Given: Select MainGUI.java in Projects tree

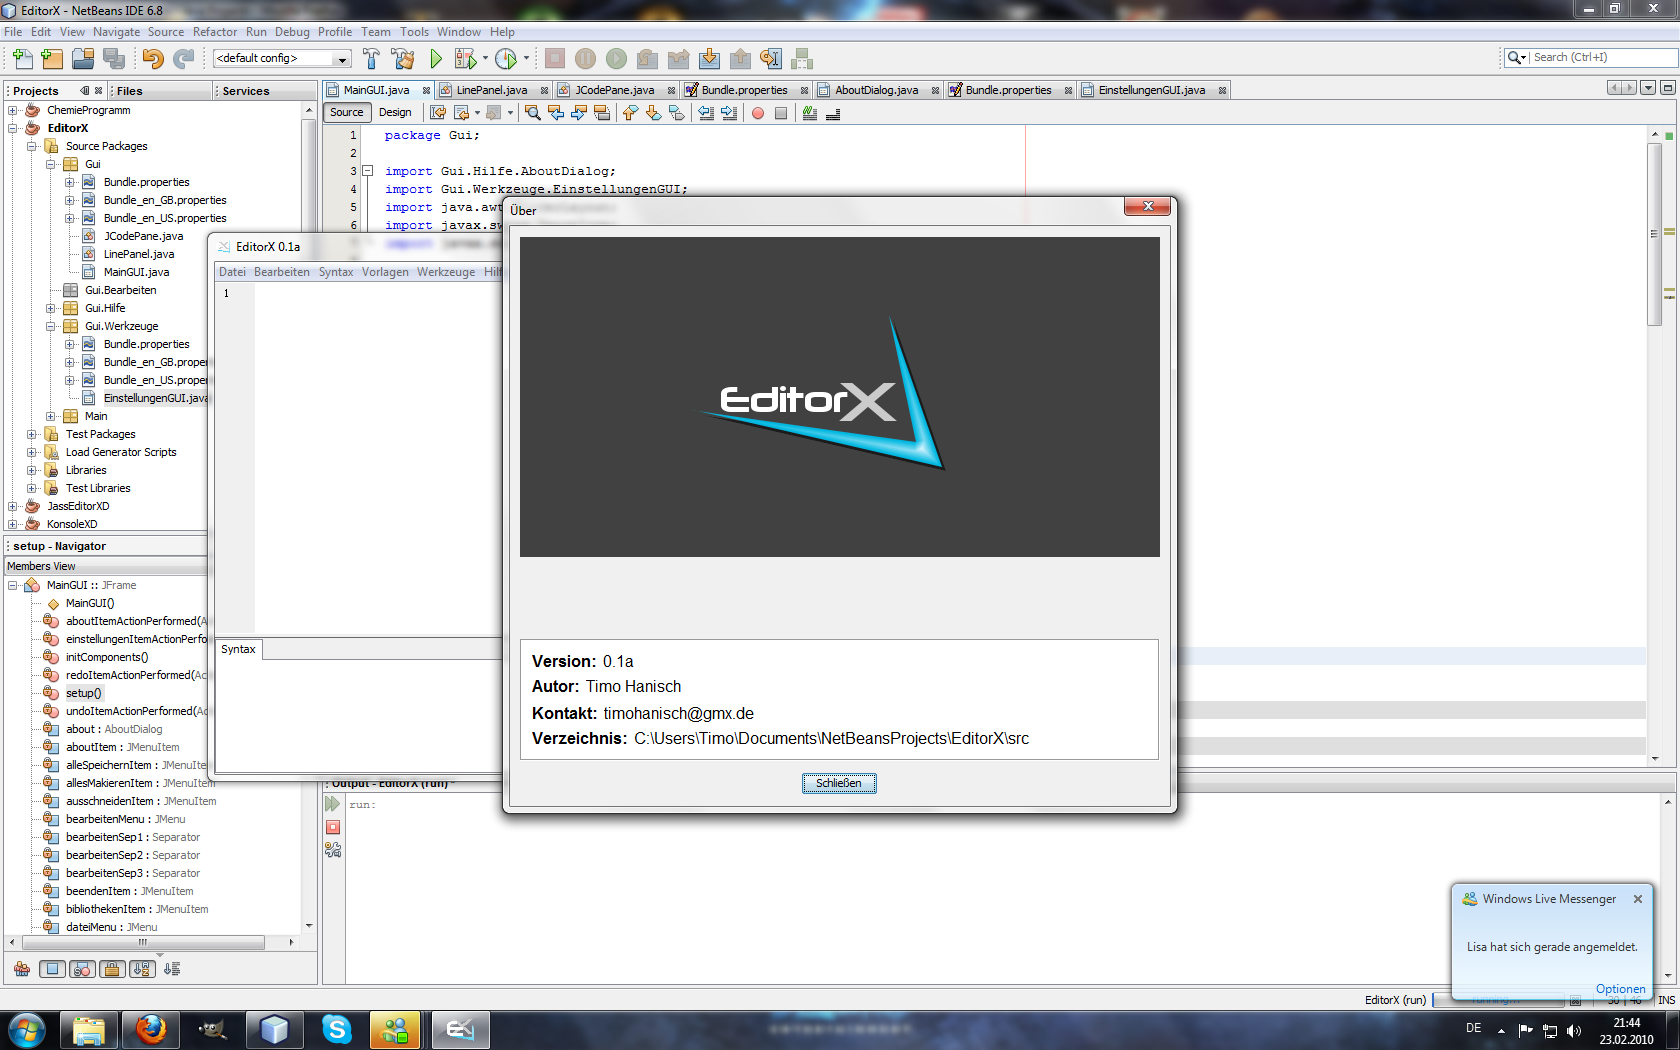Looking at the screenshot, I should click(x=136, y=272).
